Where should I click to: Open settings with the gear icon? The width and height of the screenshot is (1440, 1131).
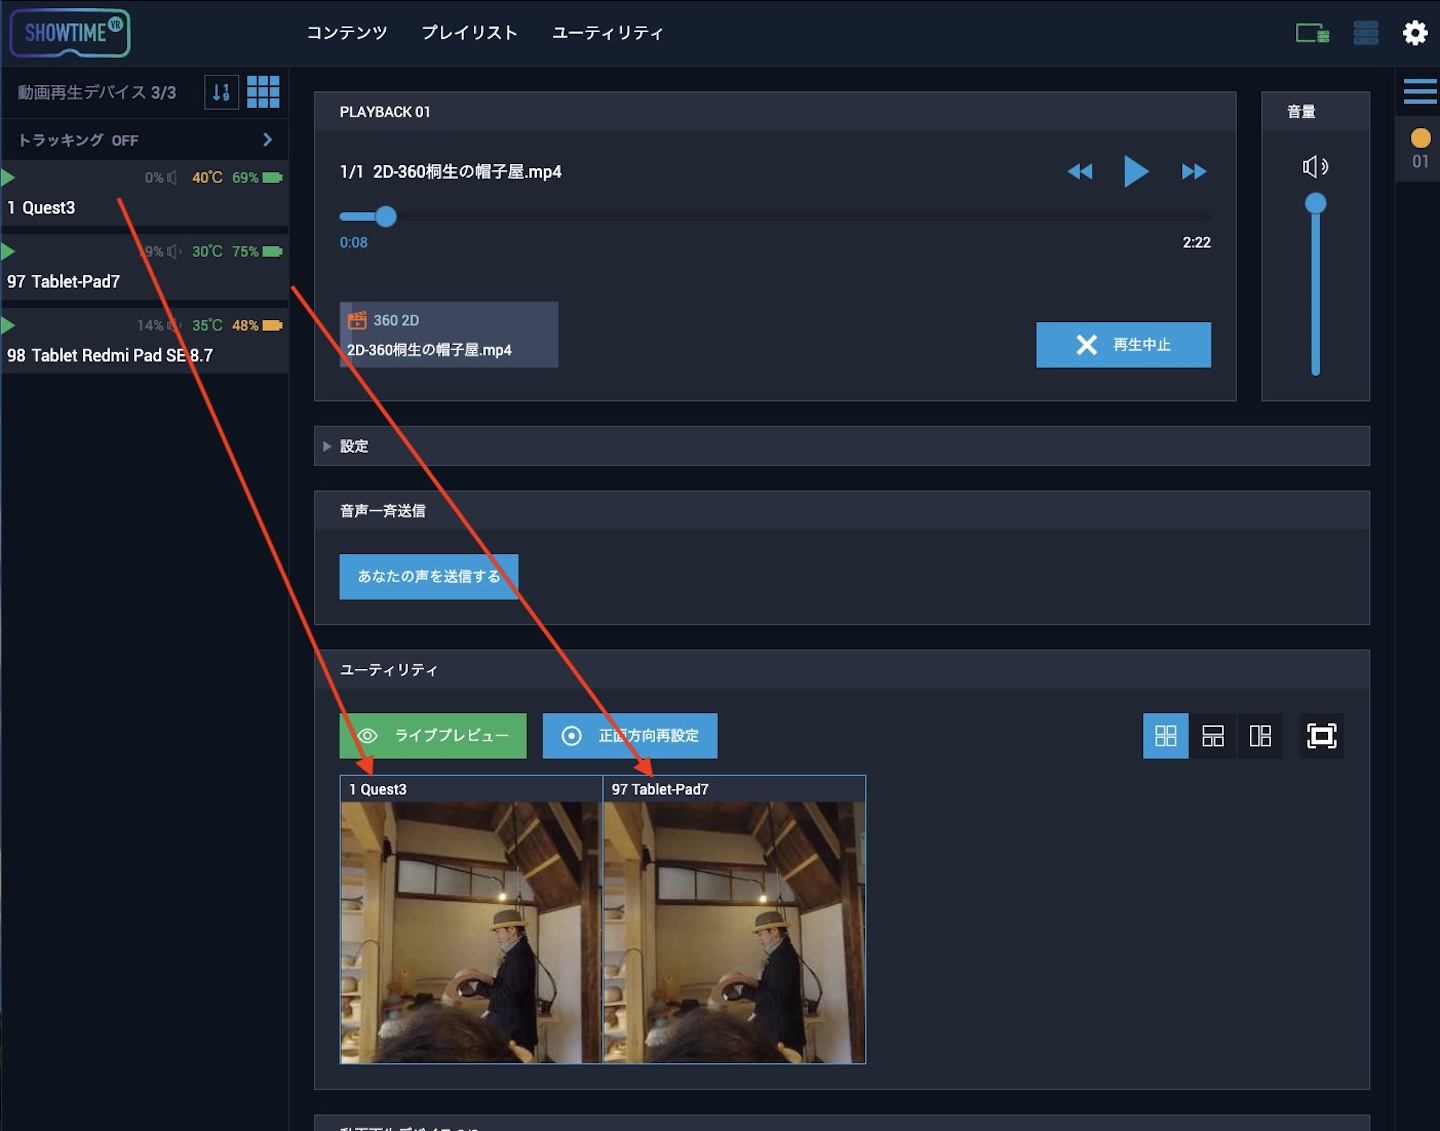(1415, 33)
